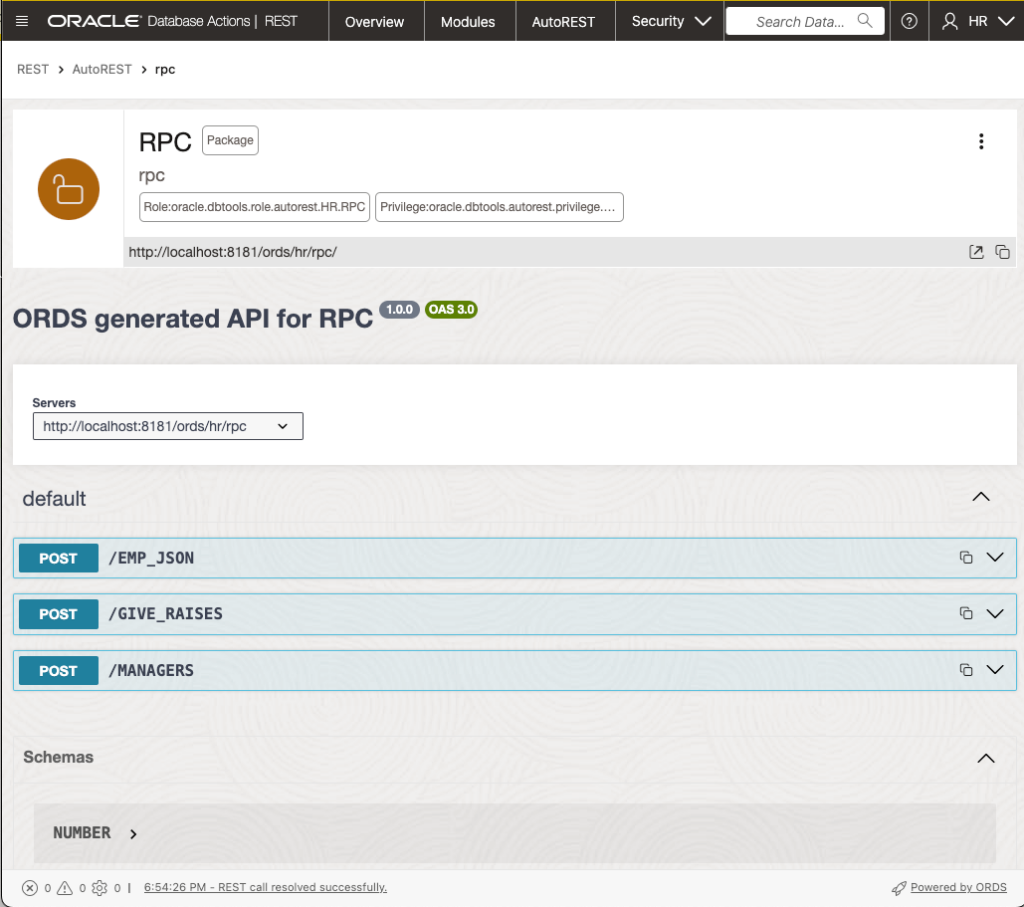Click the ORDS generated API for RPC heading
Image resolution: width=1024 pixels, height=907 pixels.
[x=193, y=319]
